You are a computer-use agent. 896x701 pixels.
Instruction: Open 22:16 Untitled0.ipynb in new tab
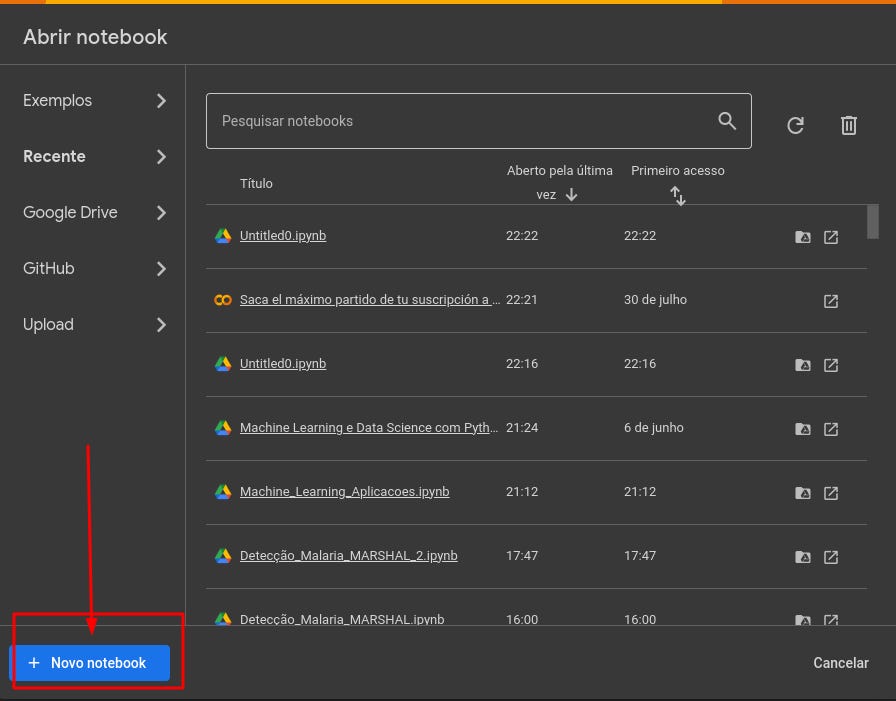pyautogui.click(x=831, y=364)
